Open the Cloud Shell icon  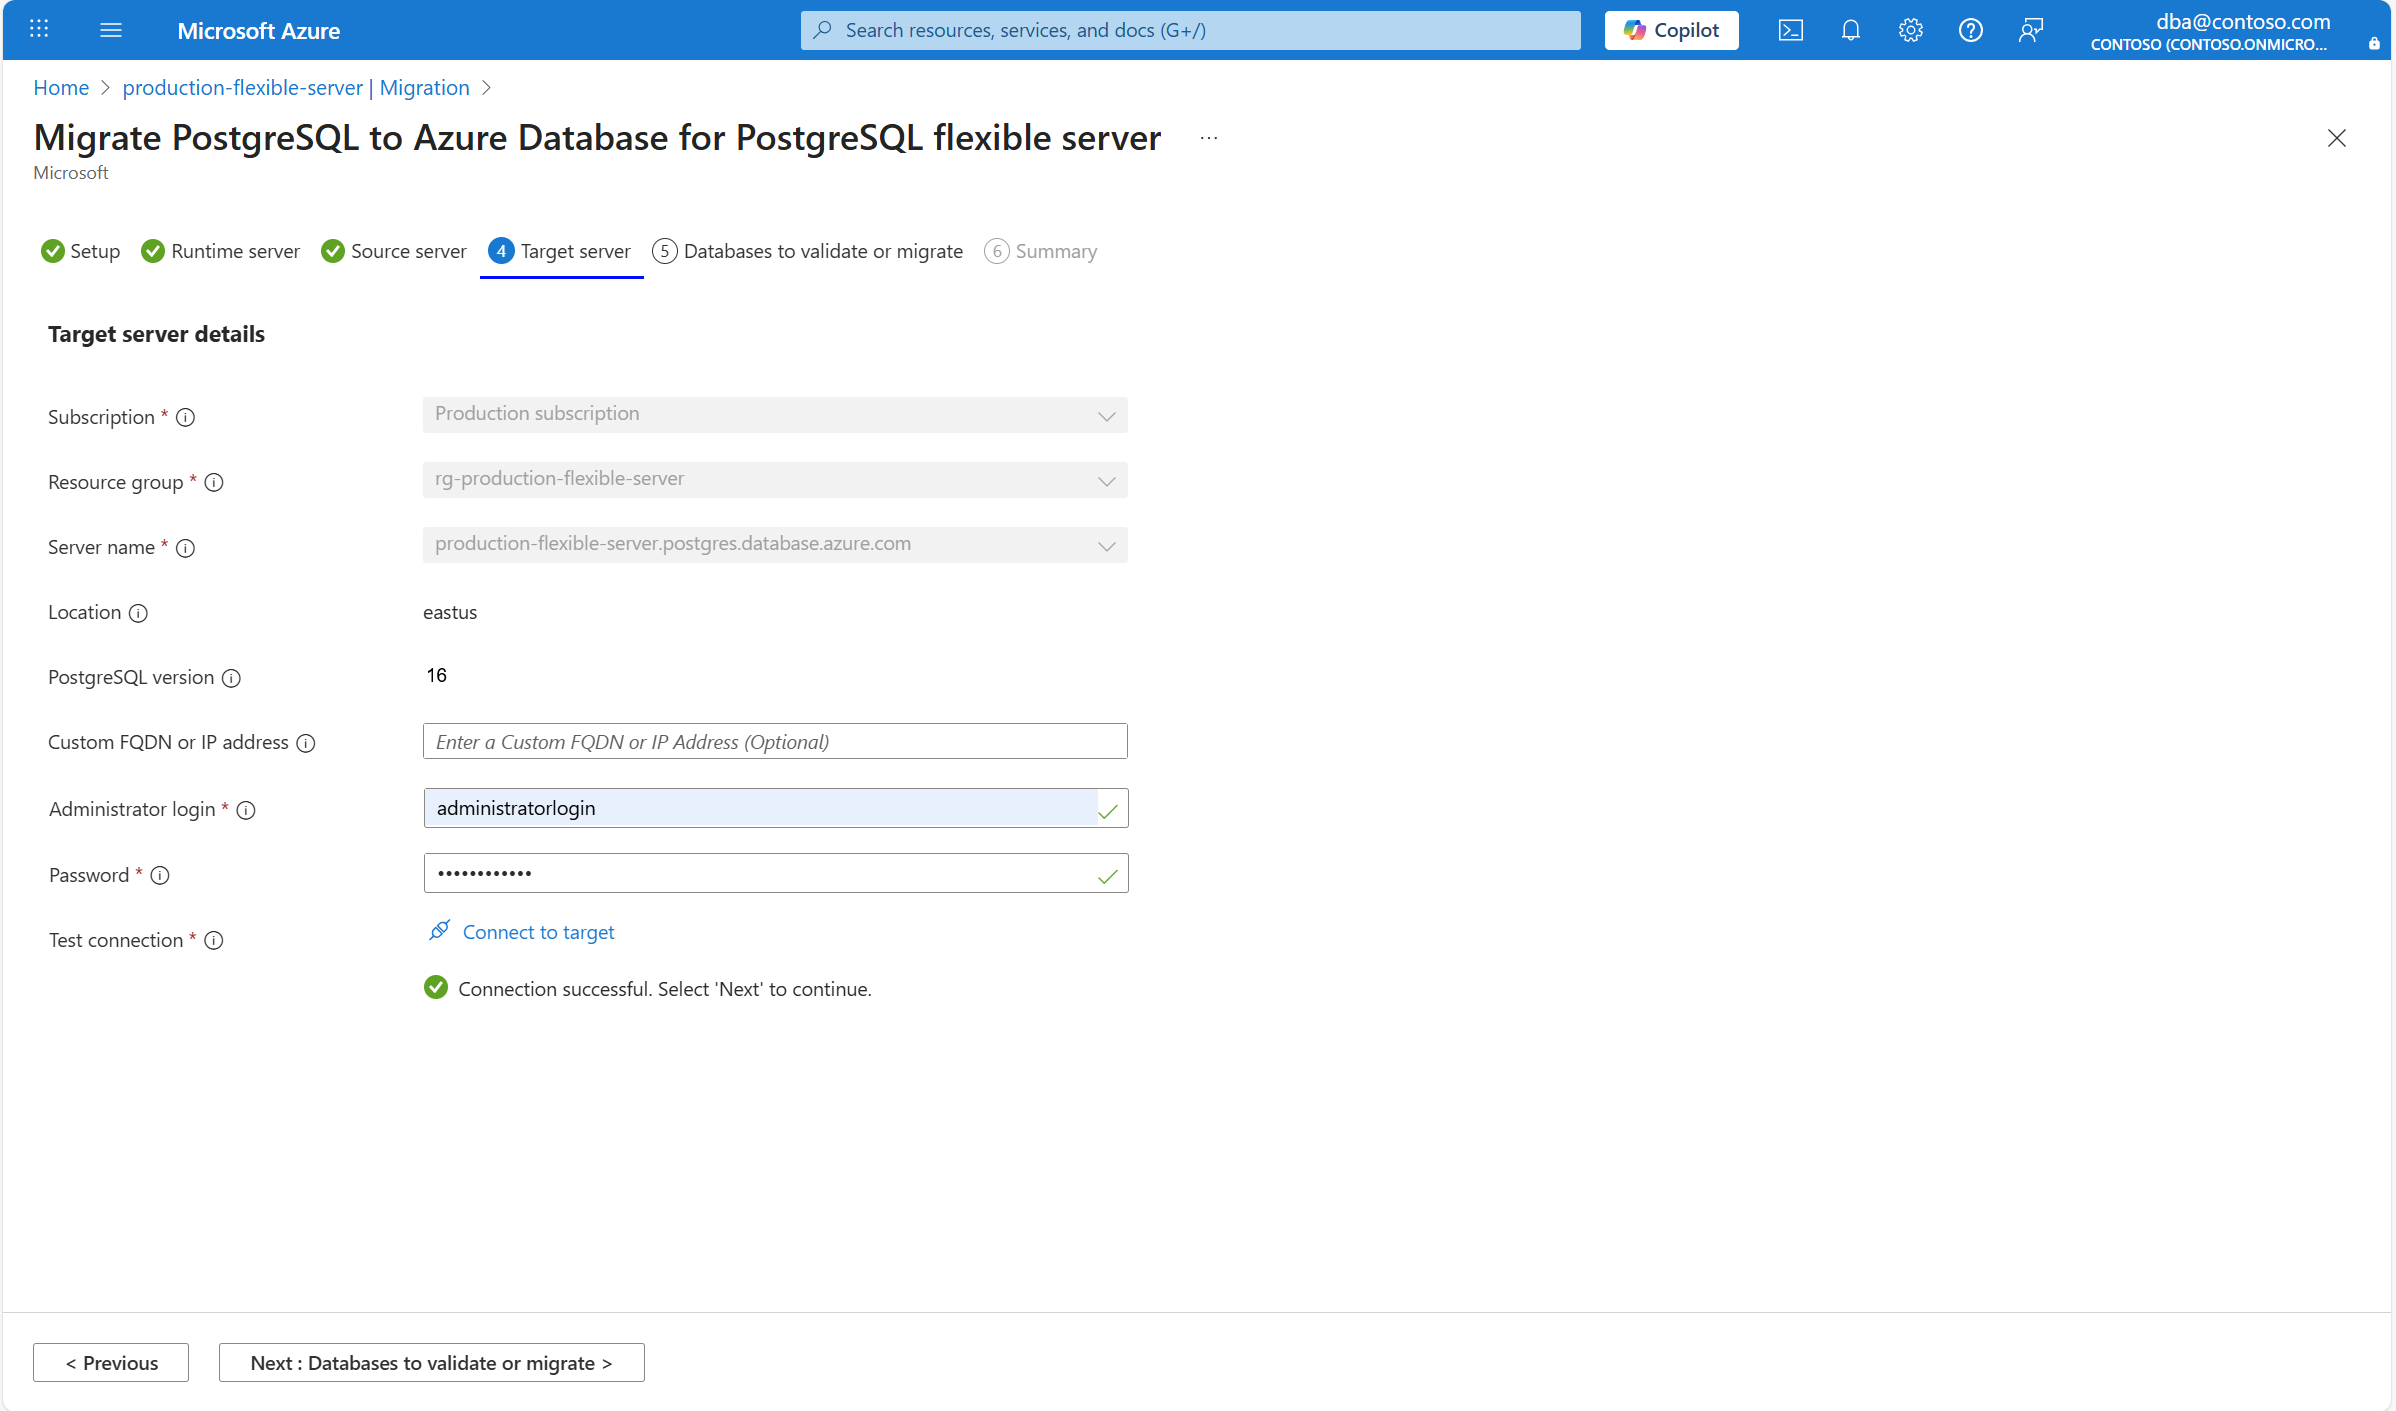click(x=1790, y=30)
